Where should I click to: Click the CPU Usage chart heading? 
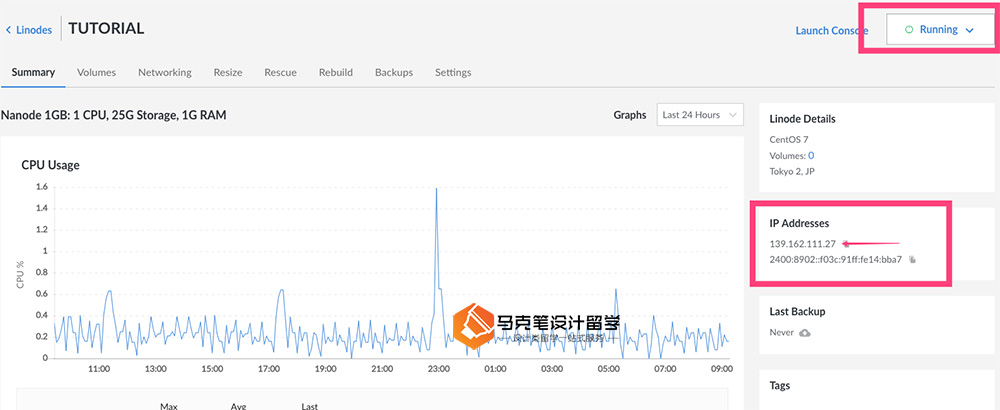pyautogui.click(x=50, y=165)
